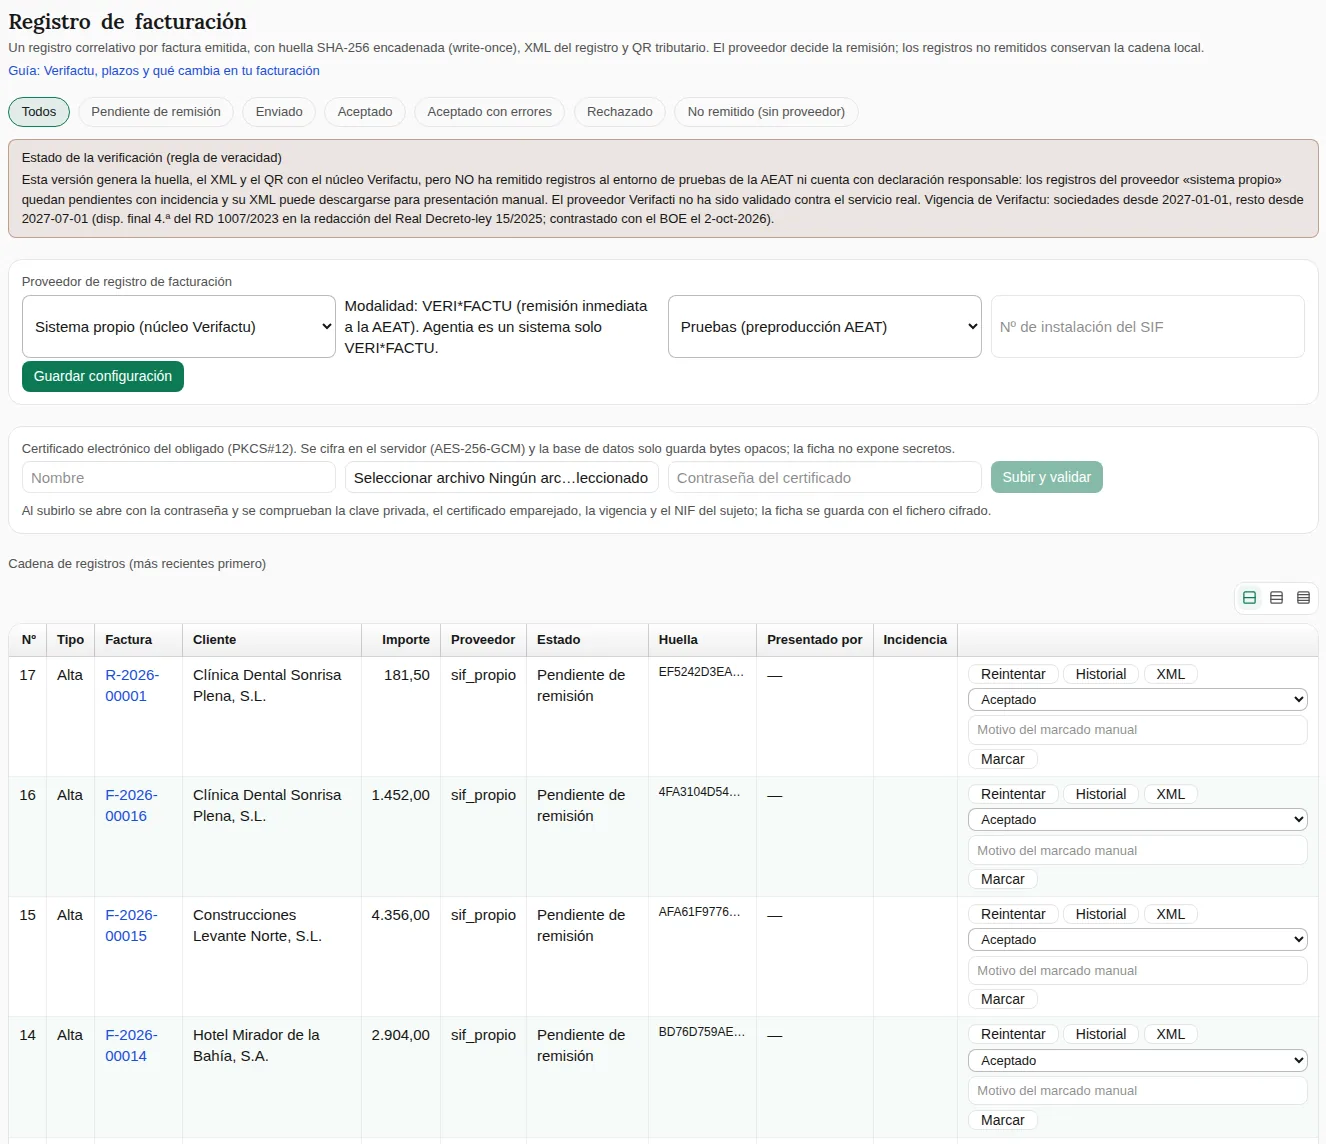Switch to the medium three-row density icon
The image size is (1326, 1144).
(1276, 598)
